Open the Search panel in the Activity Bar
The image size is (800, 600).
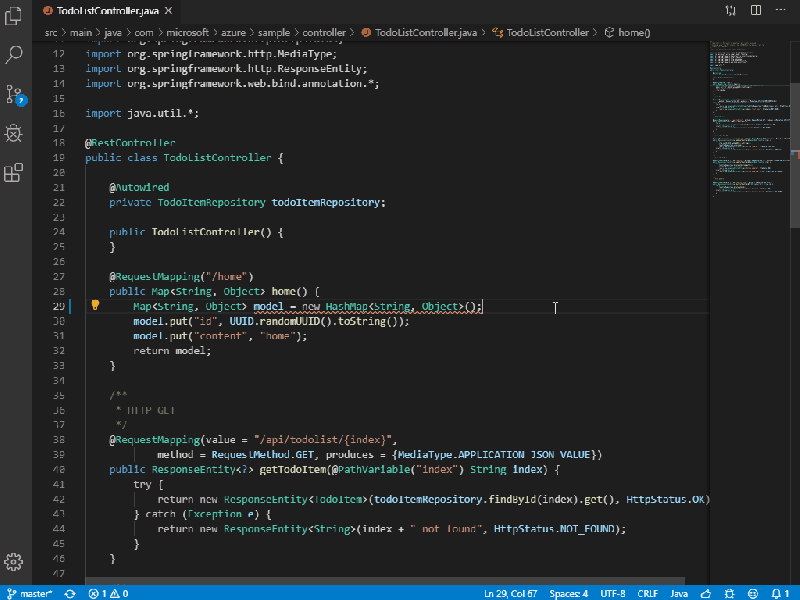pos(13,54)
